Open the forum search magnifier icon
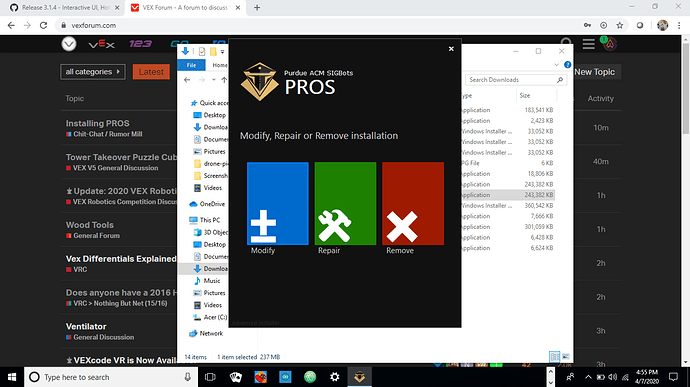This screenshot has height=387, width=690. (566, 44)
